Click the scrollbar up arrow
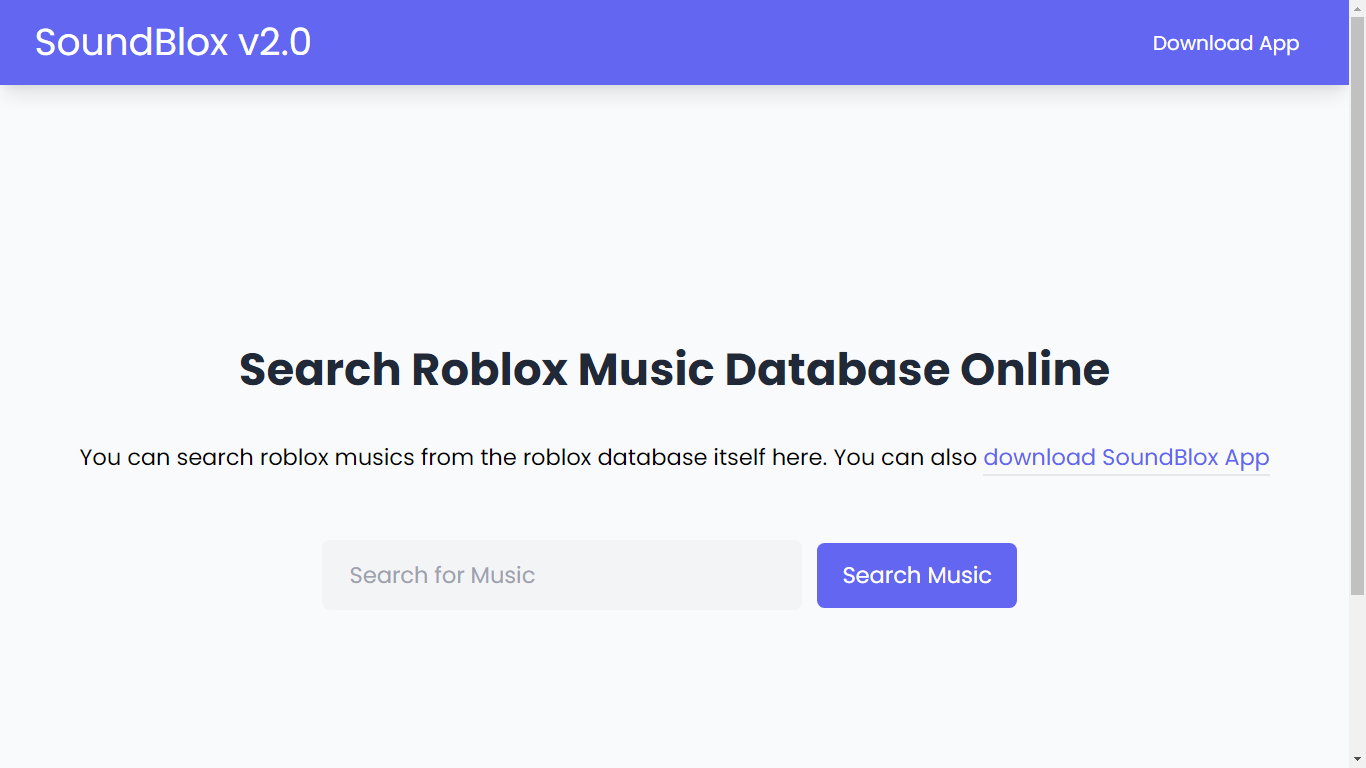Viewport: 1366px width, 768px height. point(1357,8)
